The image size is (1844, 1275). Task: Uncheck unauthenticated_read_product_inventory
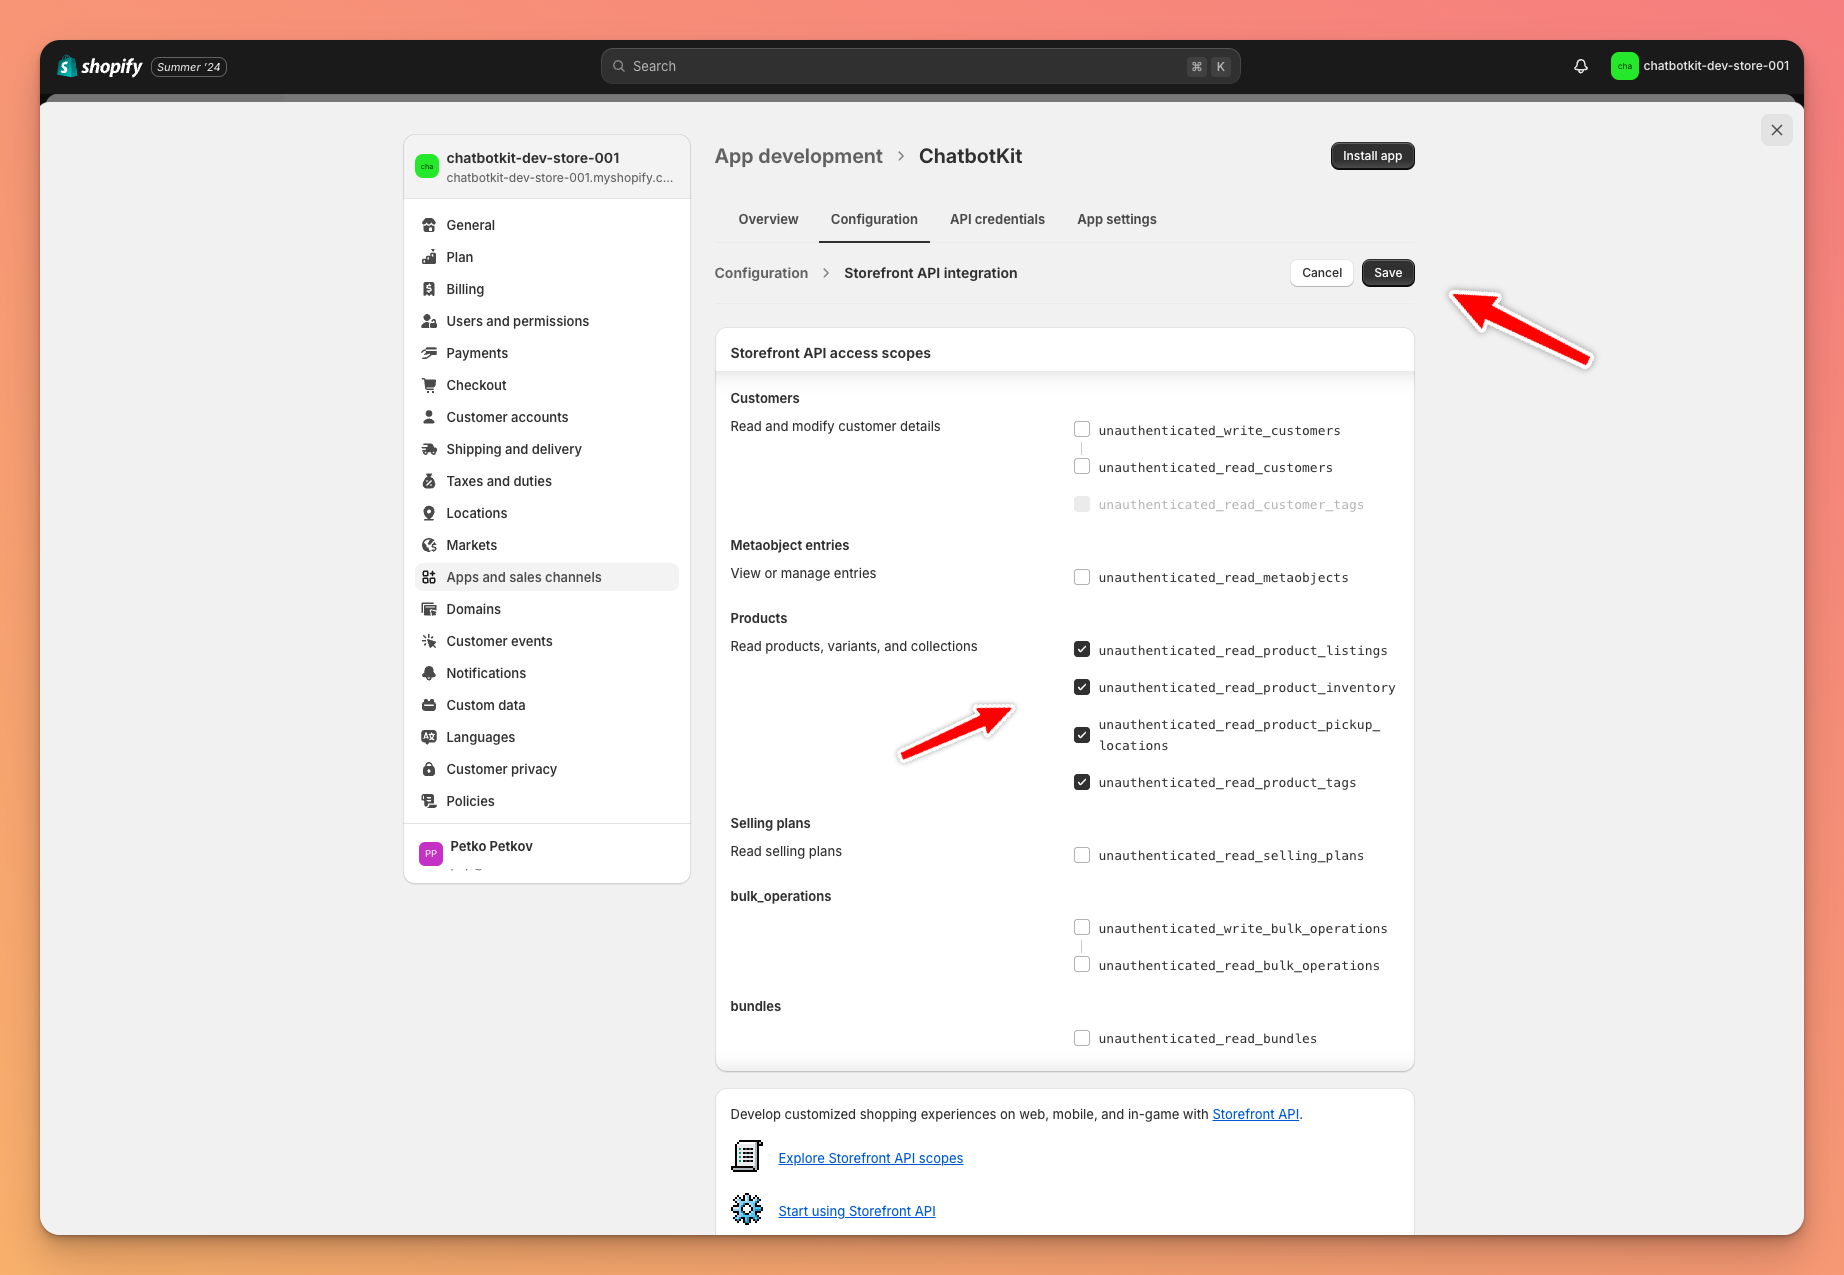[x=1082, y=687]
